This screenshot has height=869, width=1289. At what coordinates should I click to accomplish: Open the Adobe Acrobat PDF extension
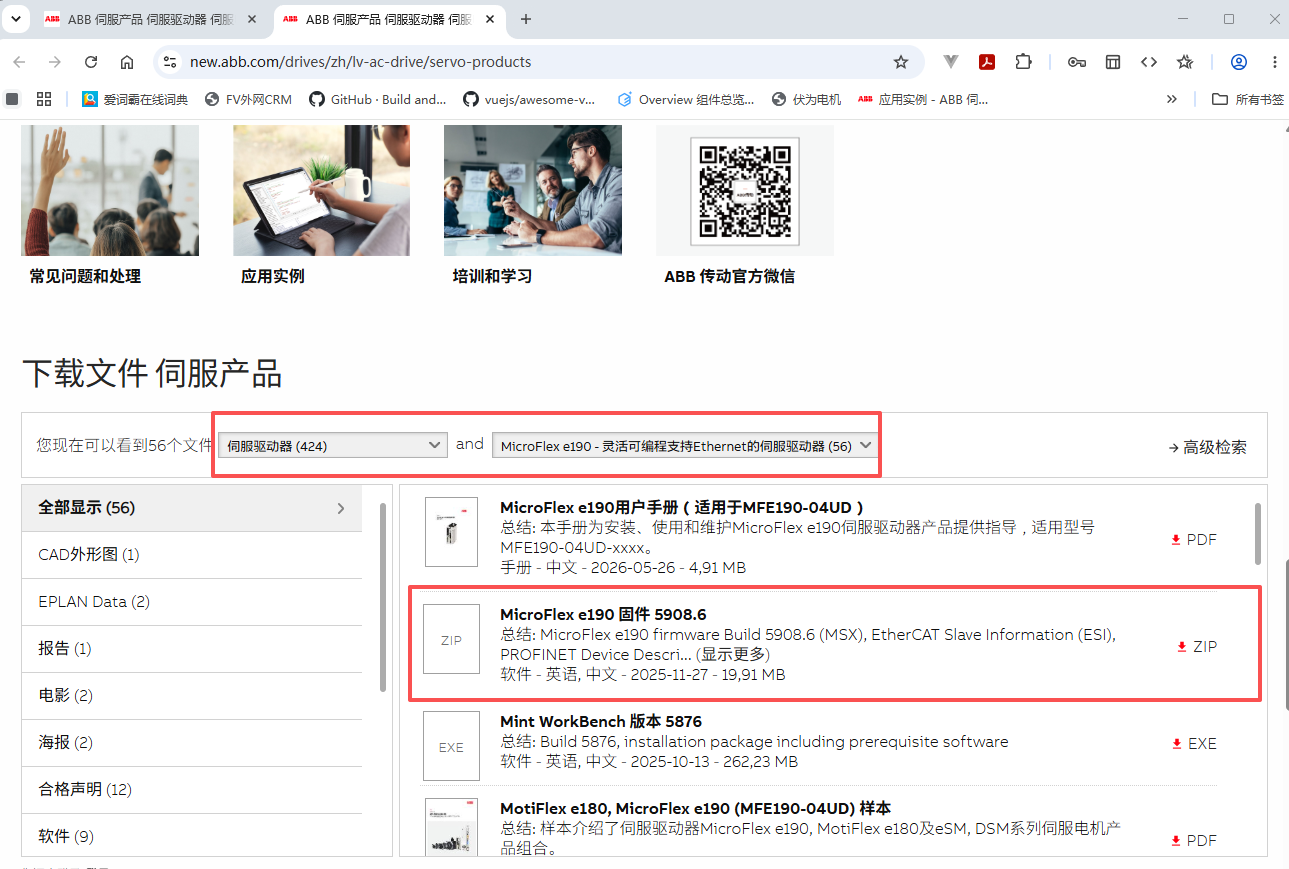(987, 62)
